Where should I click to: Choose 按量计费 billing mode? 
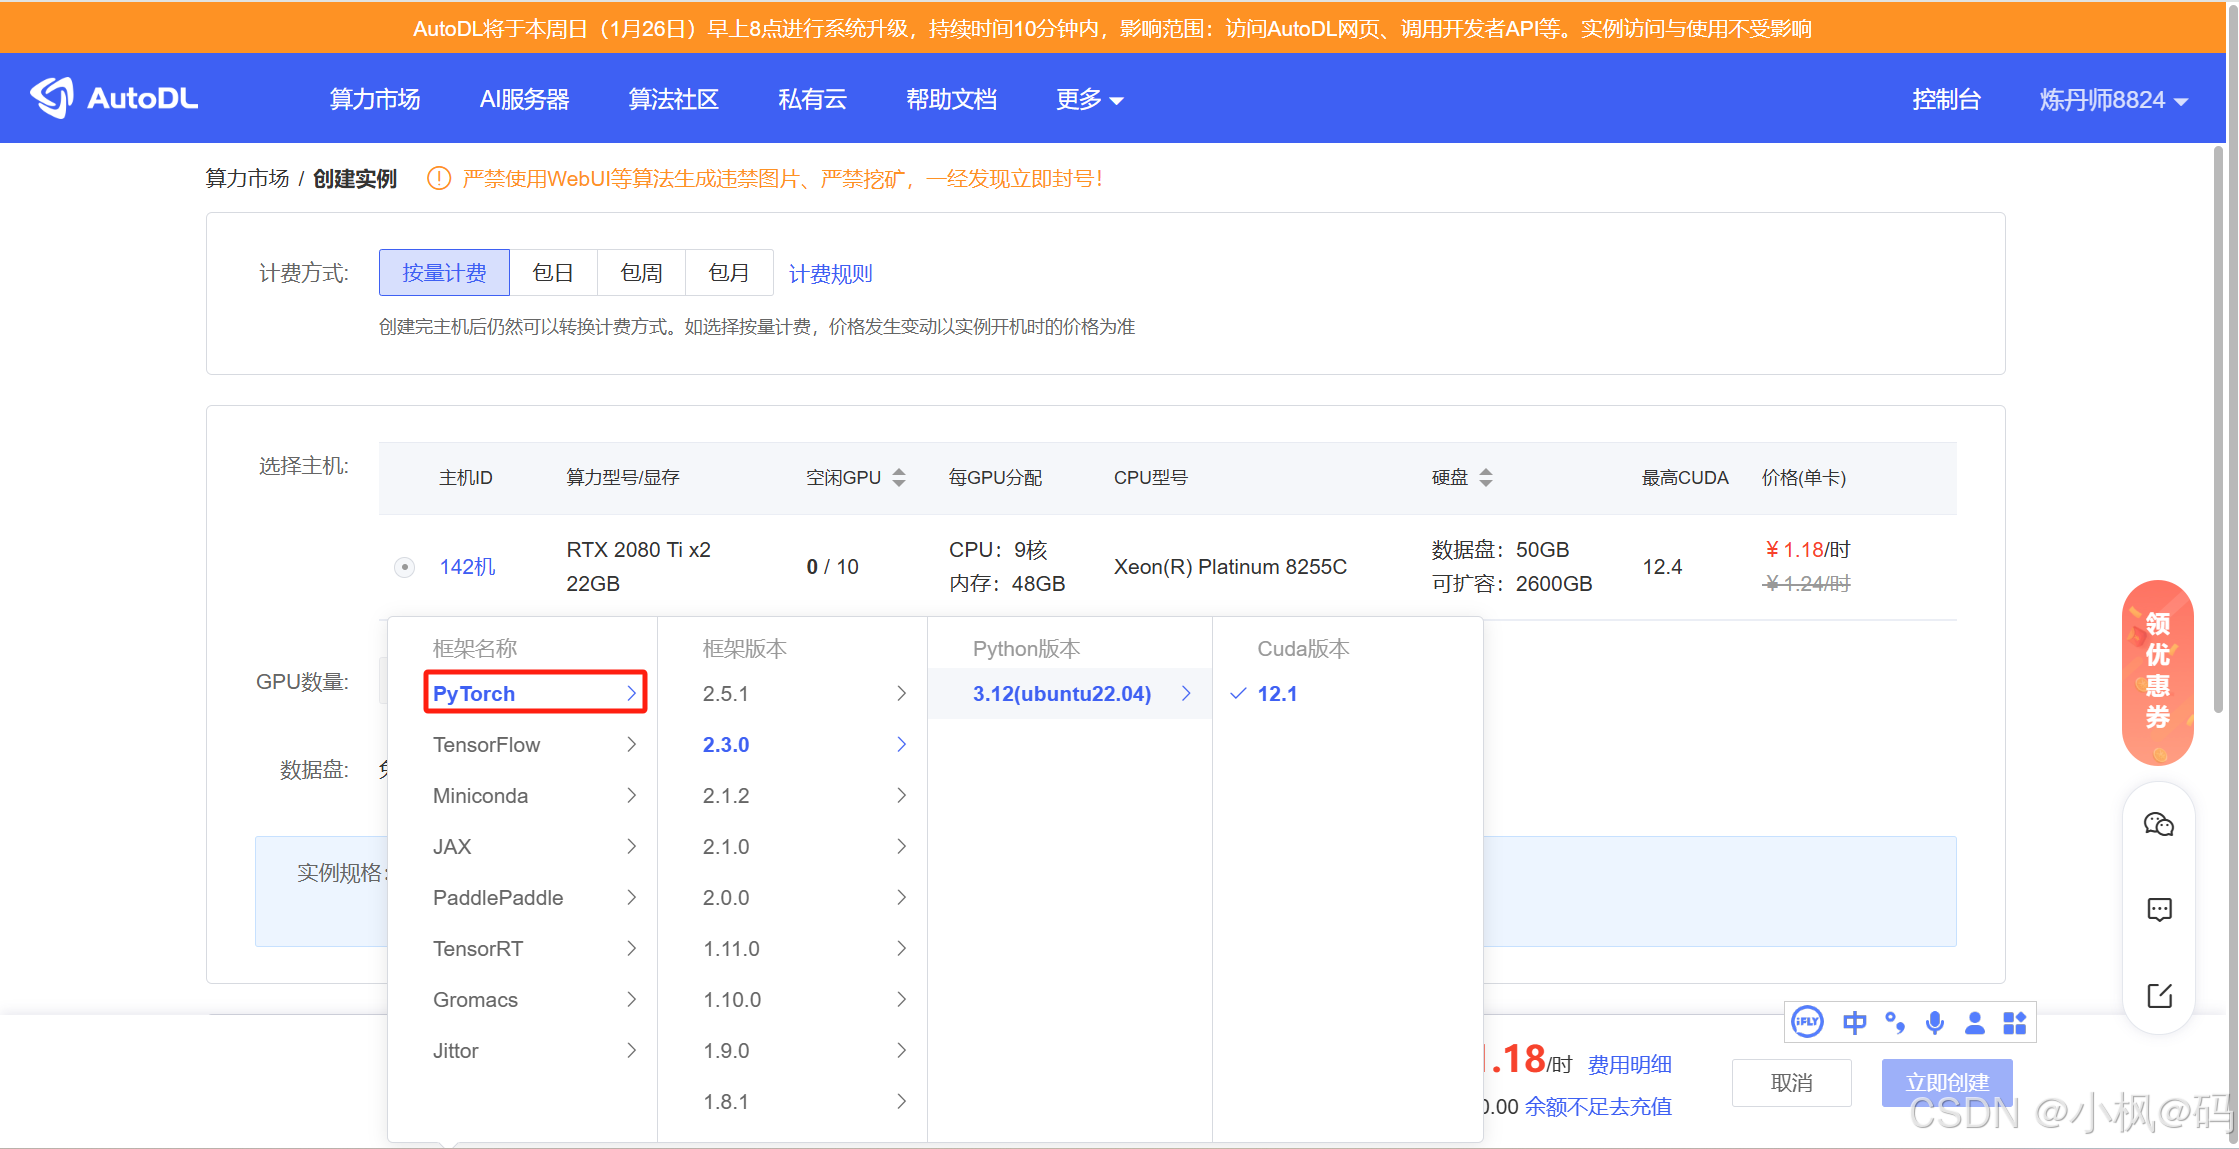pyautogui.click(x=444, y=273)
